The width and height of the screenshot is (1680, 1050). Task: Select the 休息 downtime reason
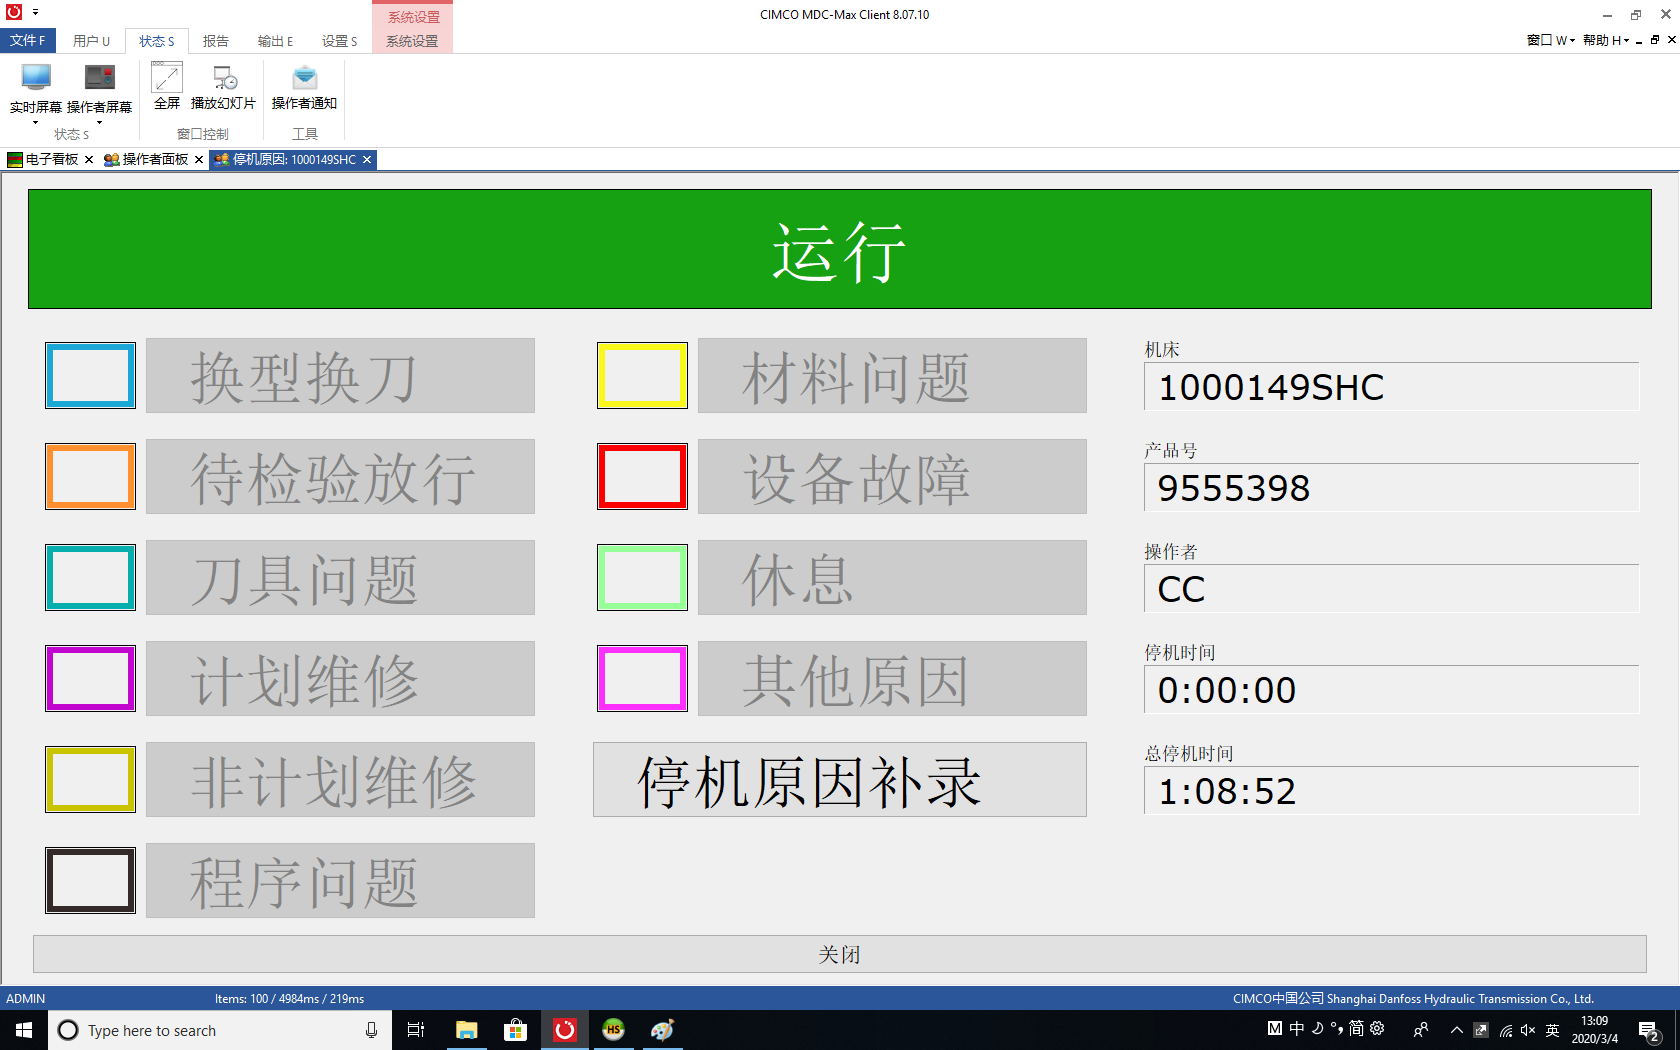pyautogui.click(x=892, y=578)
